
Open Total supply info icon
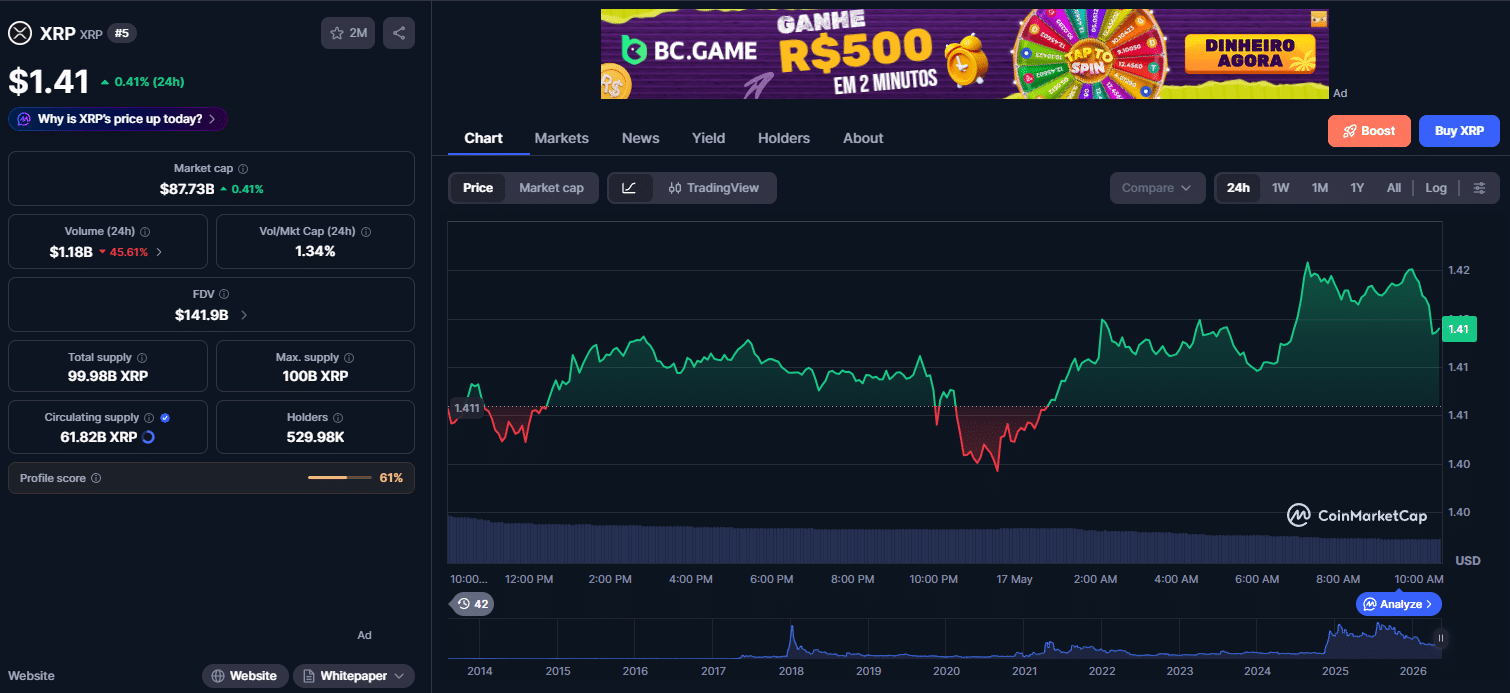pyautogui.click(x=142, y=358)
